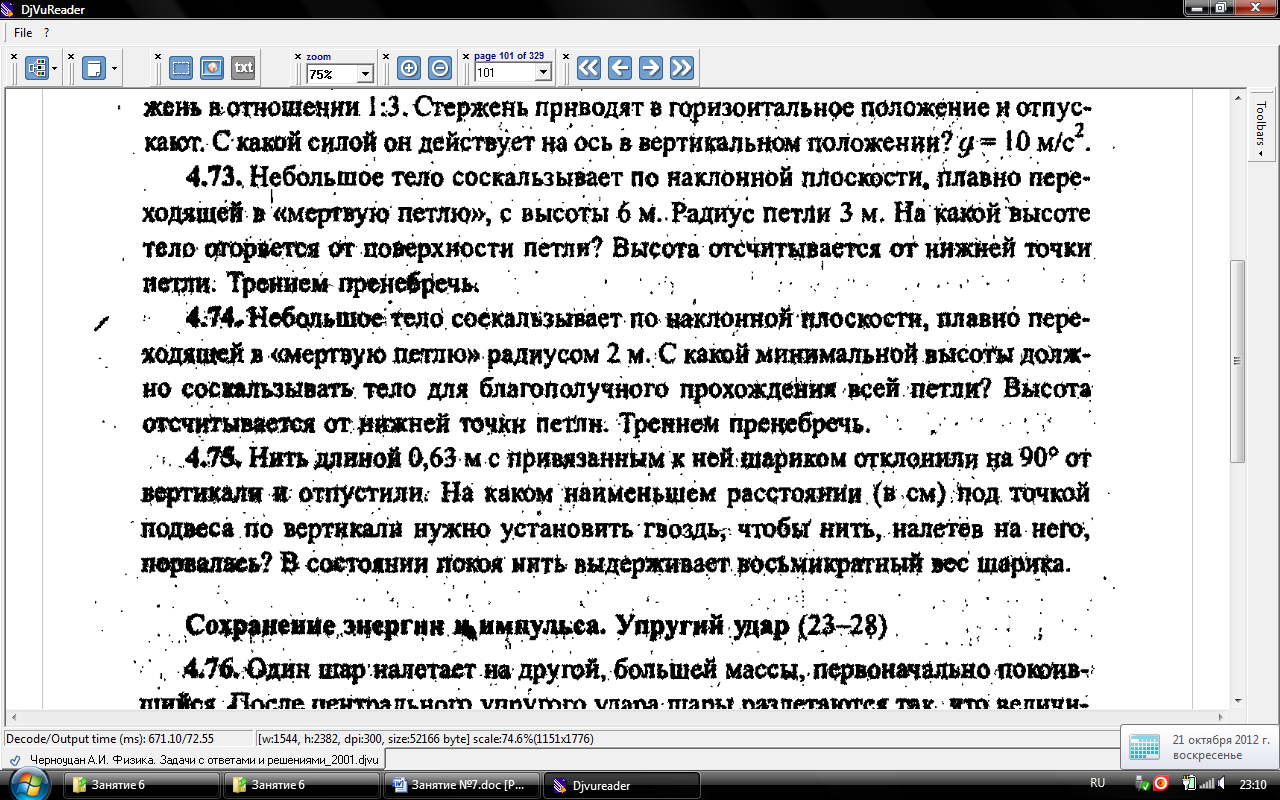Open the ? help menu
Screen dimensions: 1280x800
pos(46,33)
